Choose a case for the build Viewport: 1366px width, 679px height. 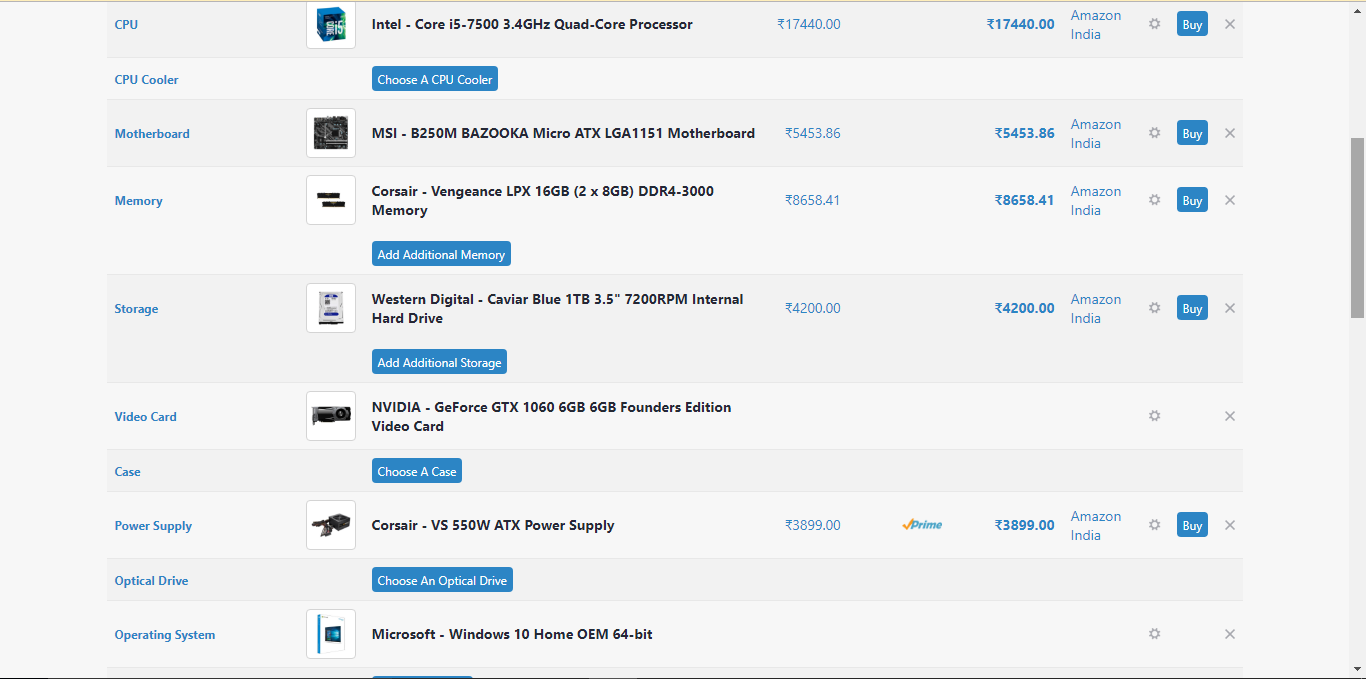tap(416, 471)
